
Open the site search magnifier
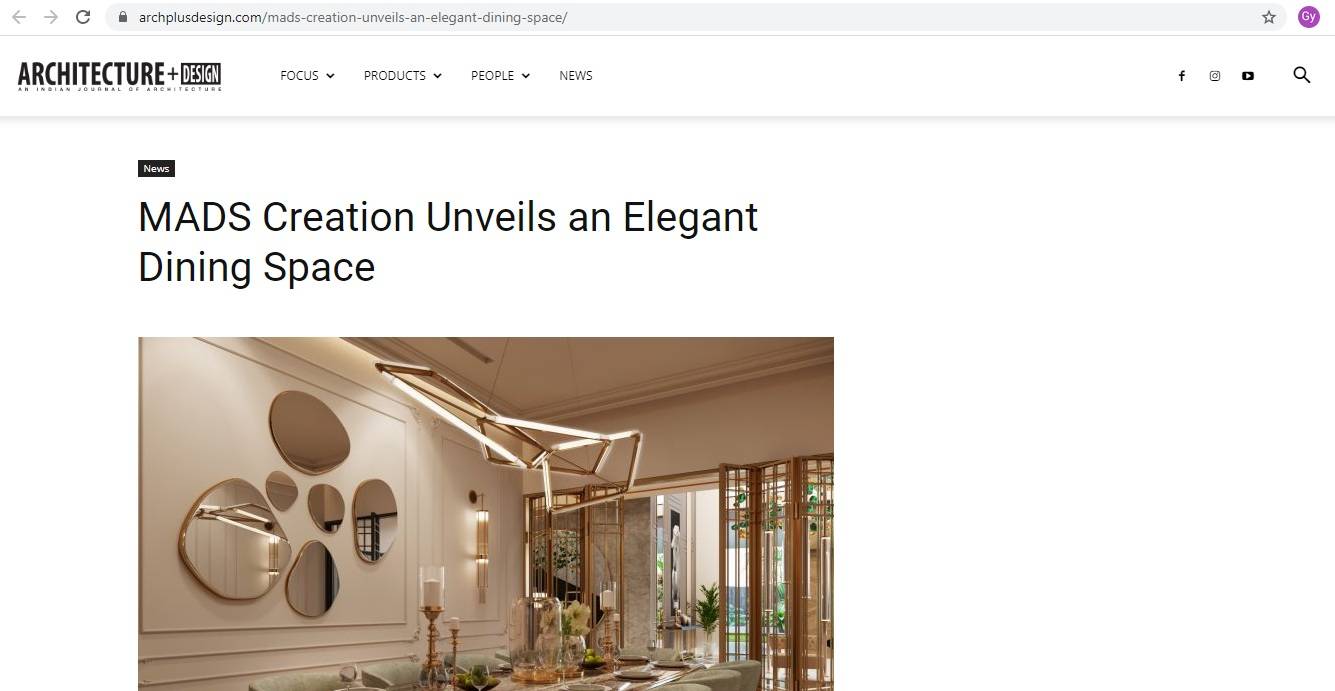tap(1301, 75)
